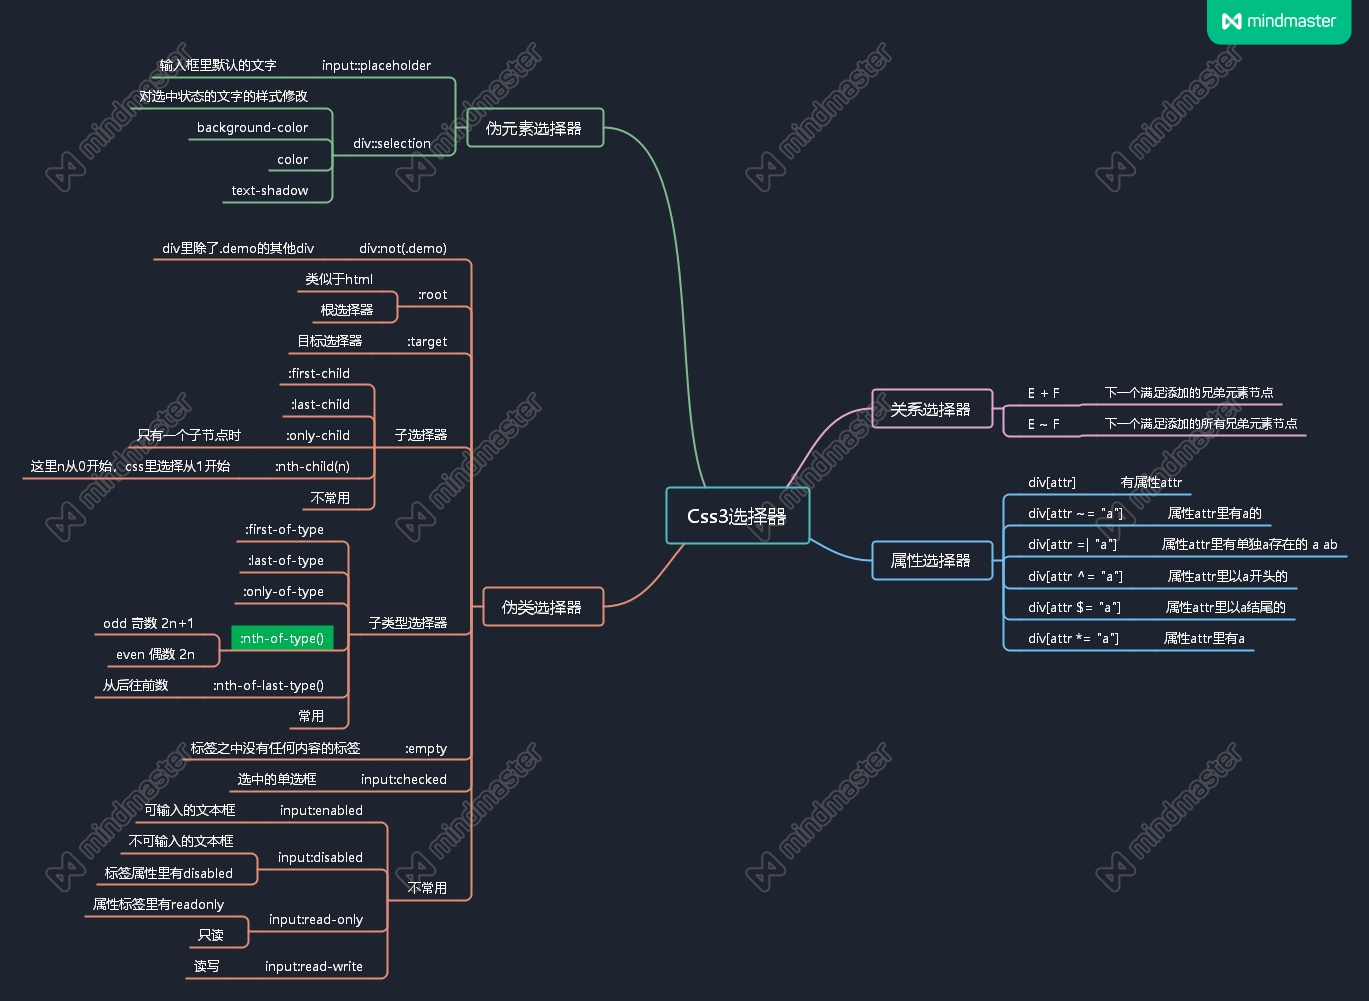Click the 只有一个子节点时 node
Viewport: 1369px width, 1001px height.
pos(189,436)
